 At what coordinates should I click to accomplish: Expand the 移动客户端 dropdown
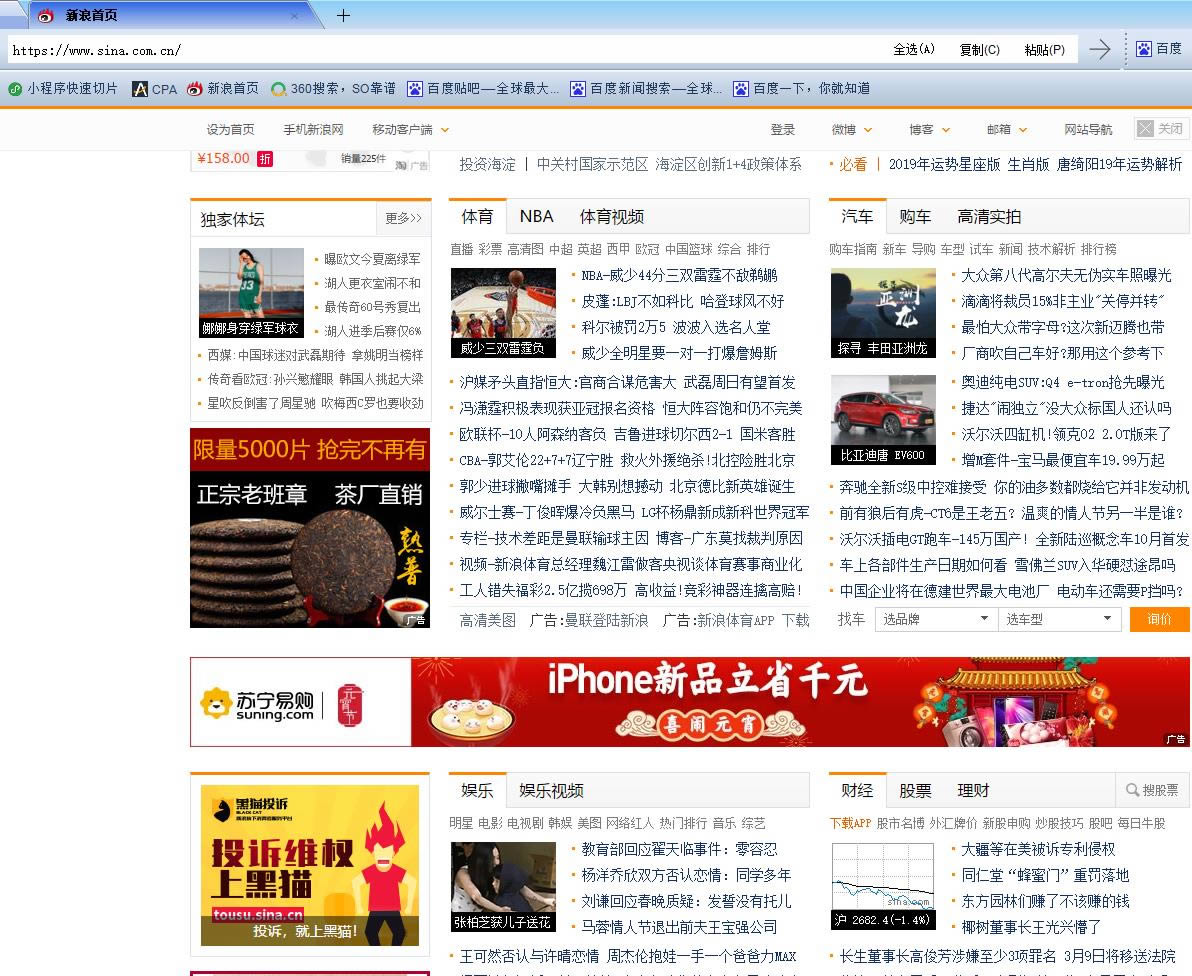coord(445,130)
